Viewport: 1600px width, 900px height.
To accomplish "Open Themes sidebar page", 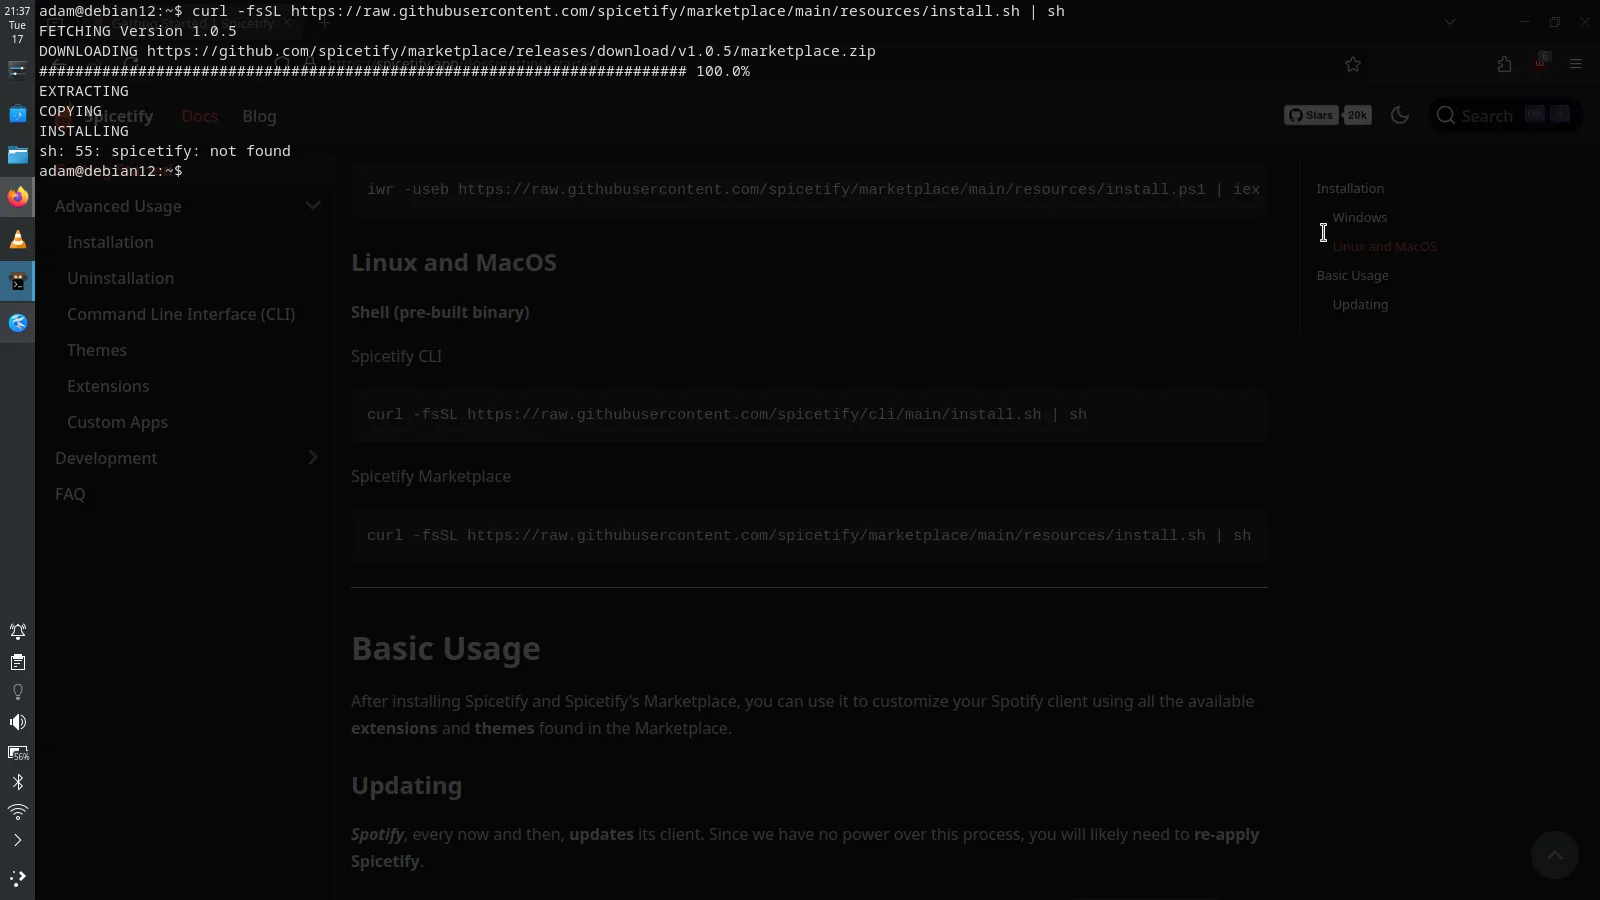I will coord(97,350).
